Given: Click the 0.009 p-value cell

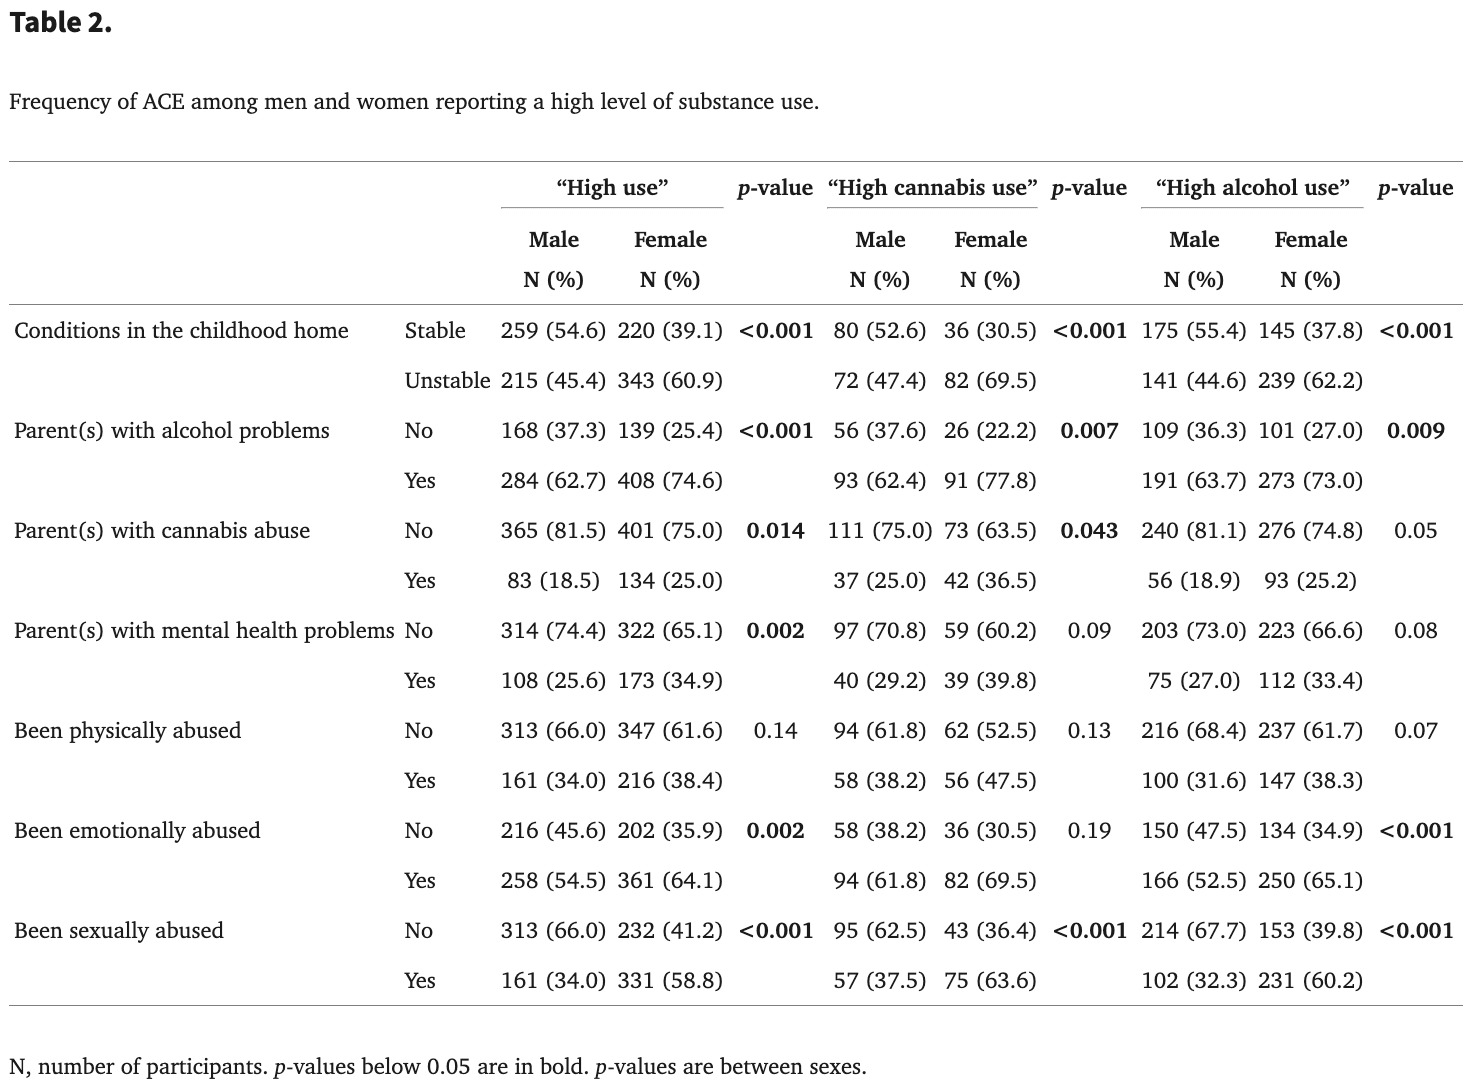Looking at the screenshot, I should point(1415,430).
